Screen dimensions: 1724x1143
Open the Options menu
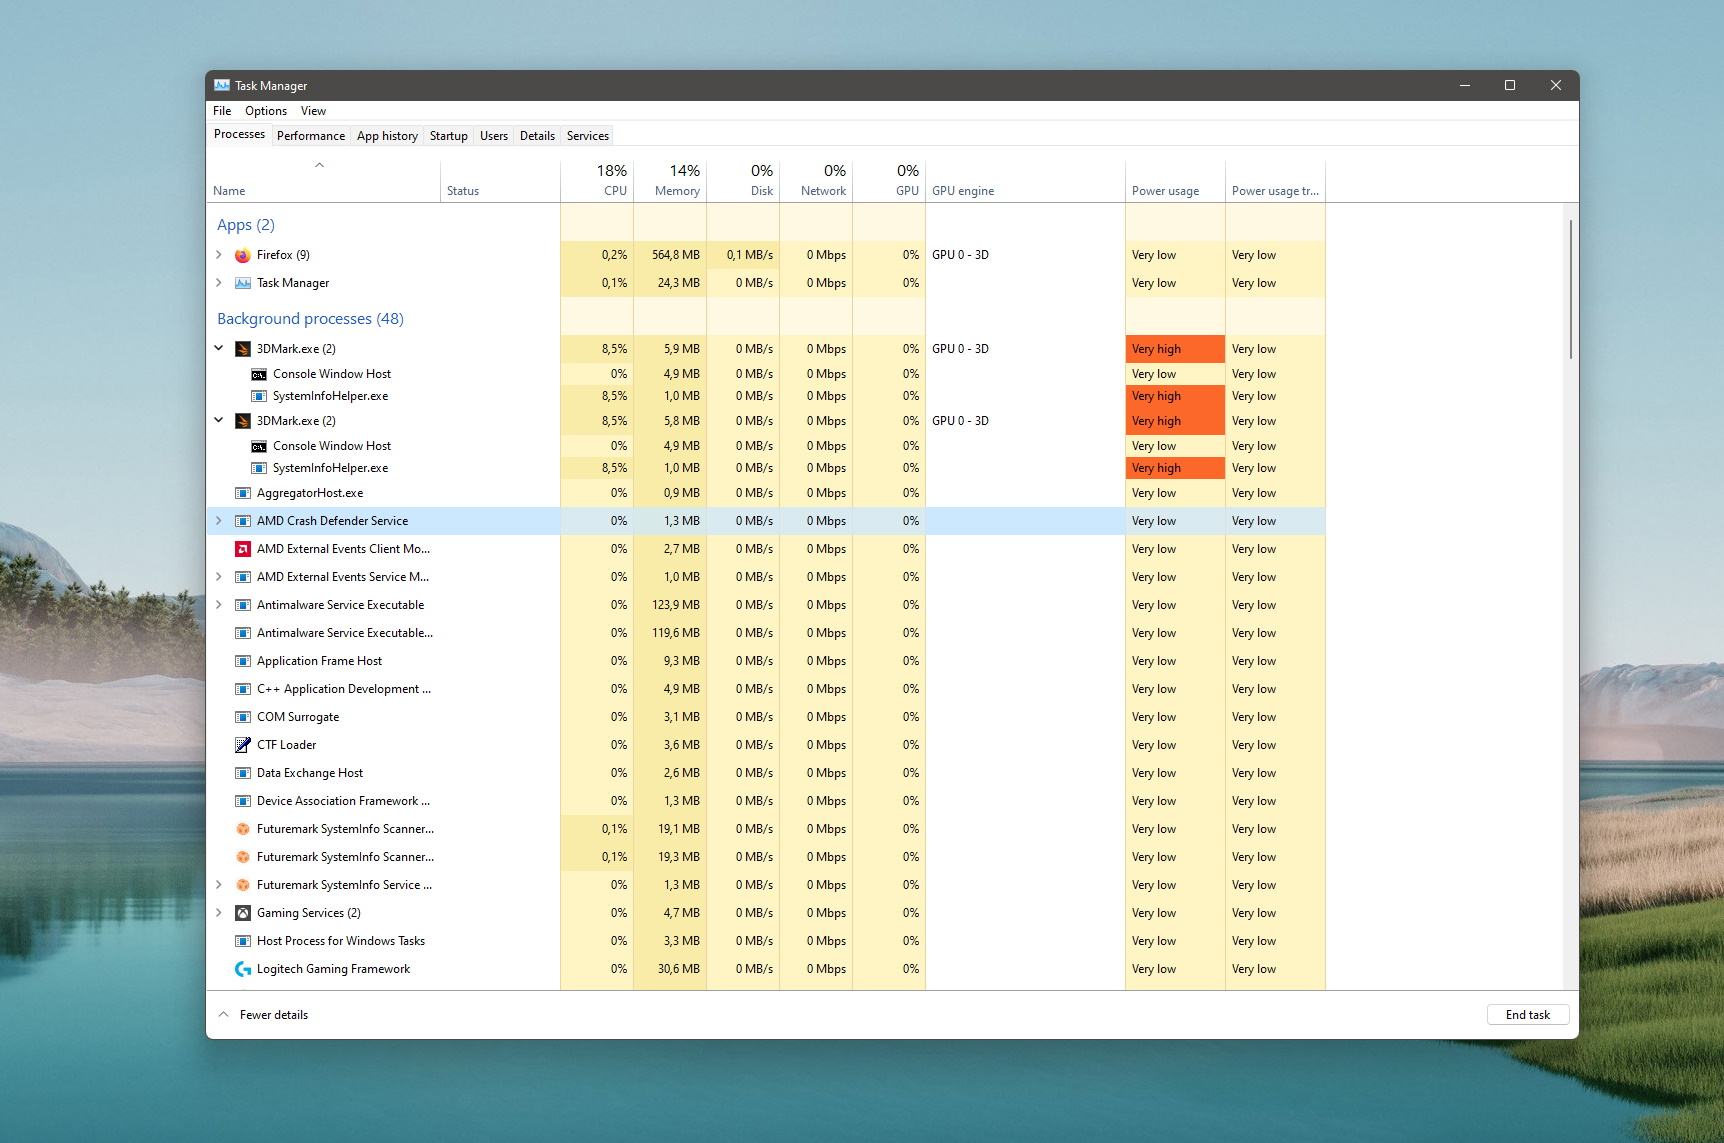pos(266,111)
